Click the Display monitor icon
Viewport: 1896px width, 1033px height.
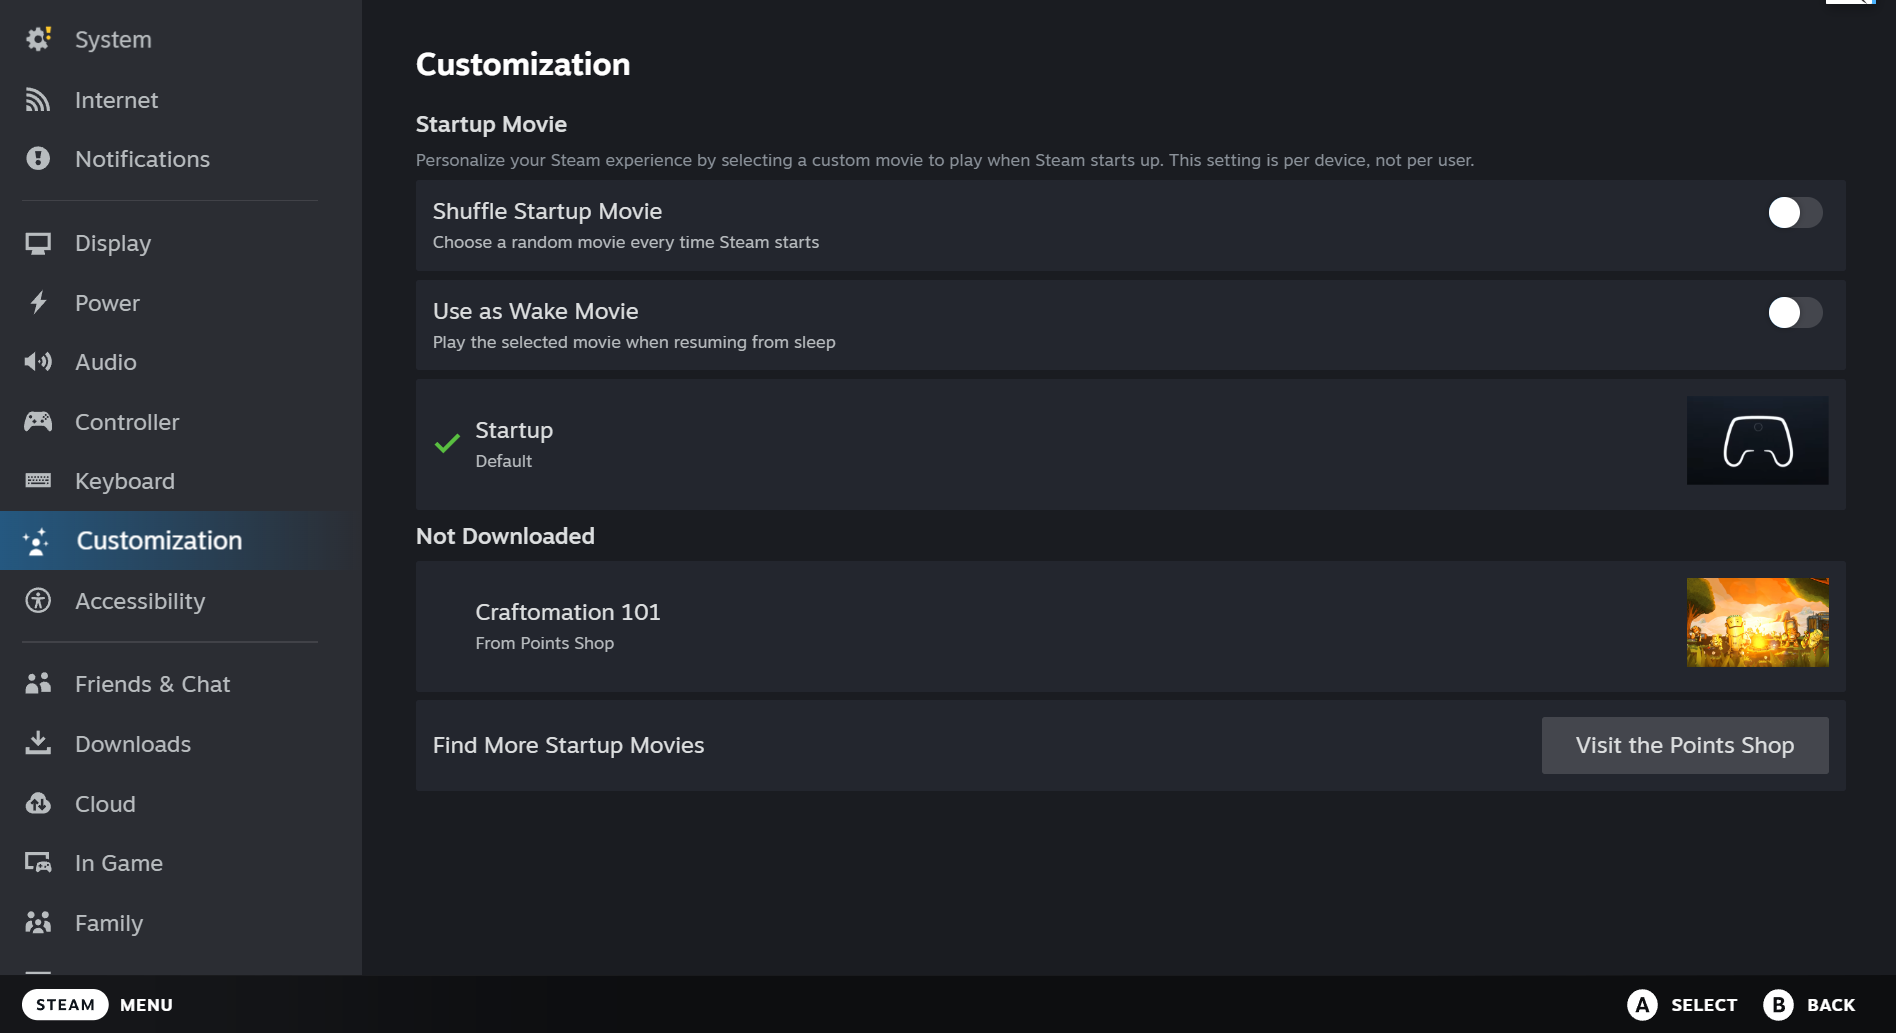tap(38, 243)
